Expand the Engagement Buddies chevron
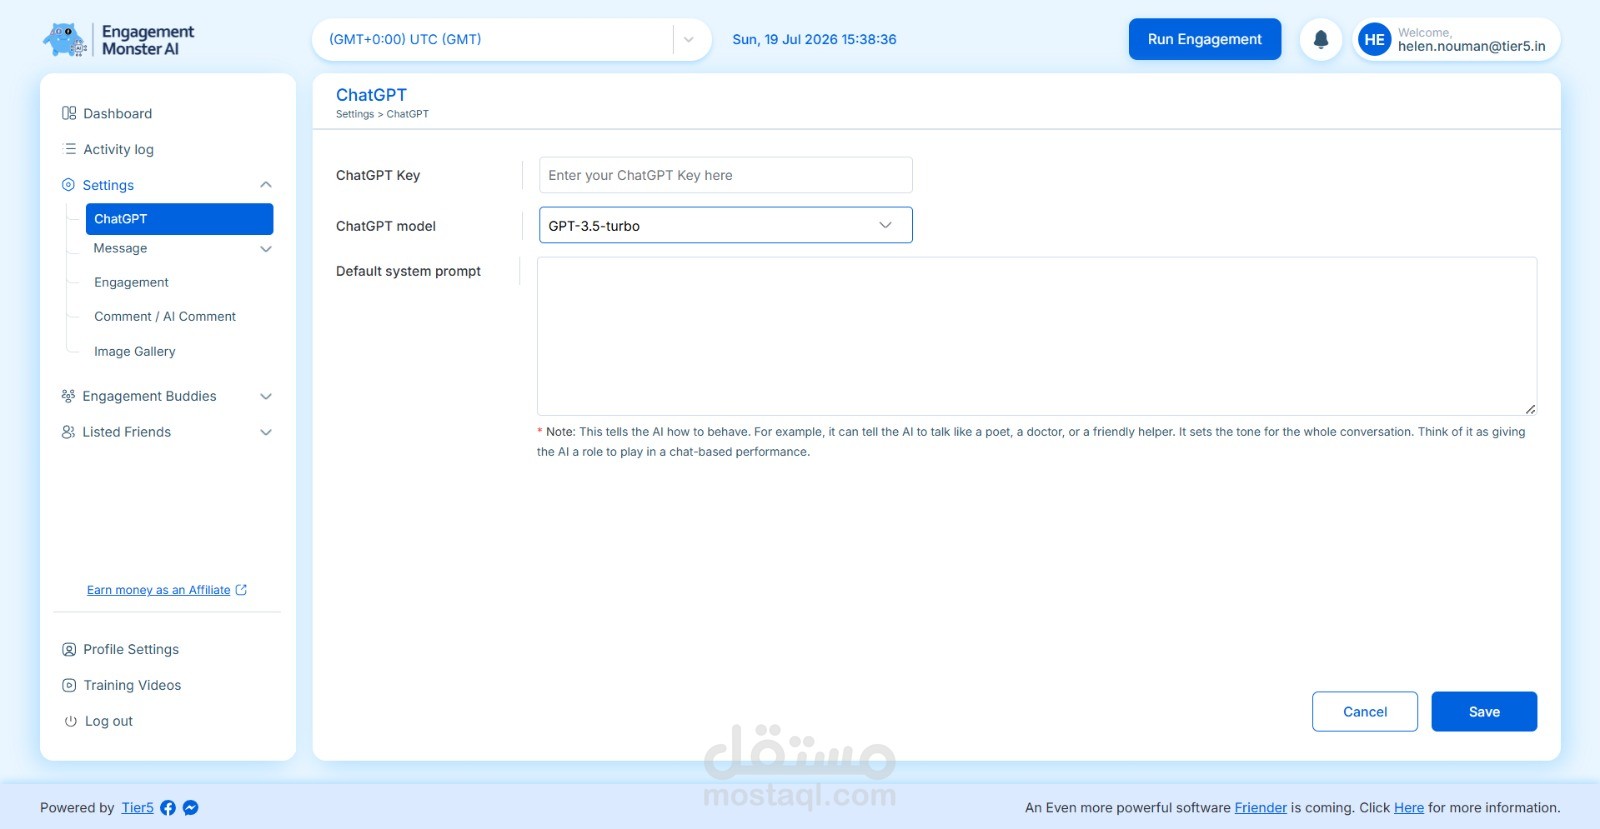This screenshot has height=829, width=1600. pyautogui.click(x=266, y=397)
